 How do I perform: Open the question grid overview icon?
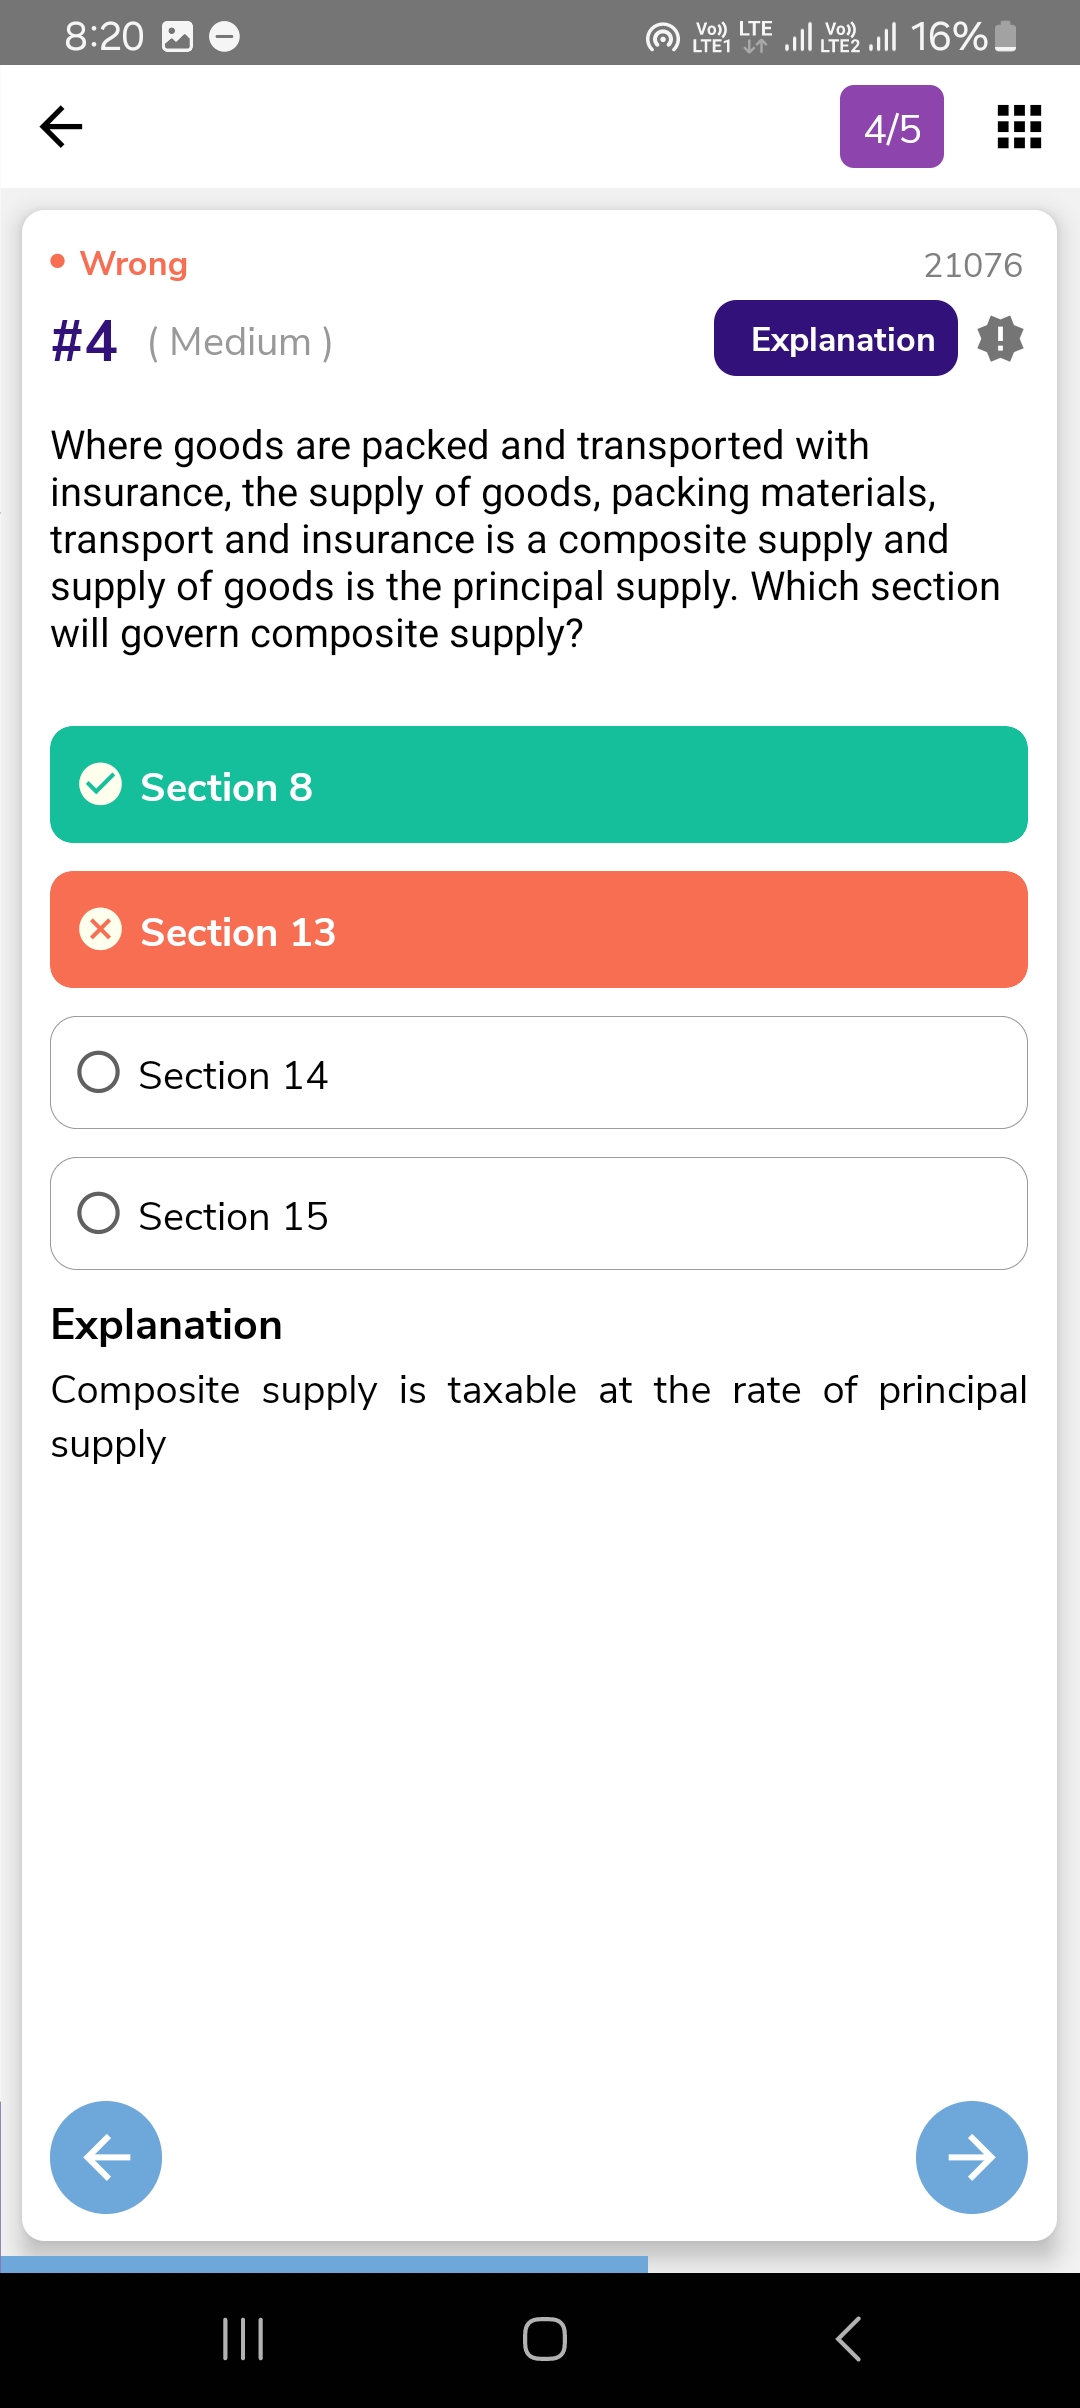tap(1019, 127)
